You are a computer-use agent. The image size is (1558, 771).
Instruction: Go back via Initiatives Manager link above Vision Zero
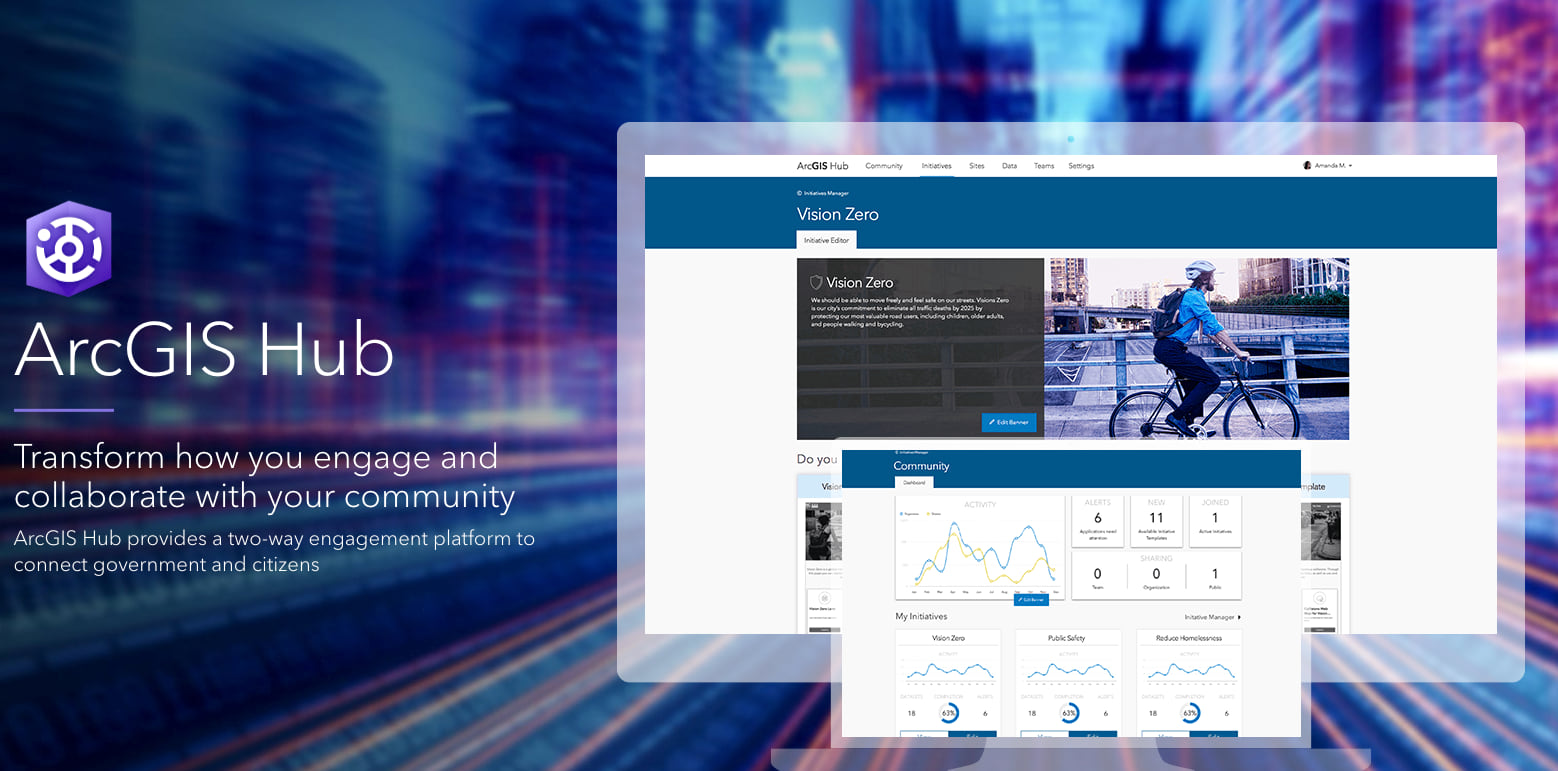(823, 192)
